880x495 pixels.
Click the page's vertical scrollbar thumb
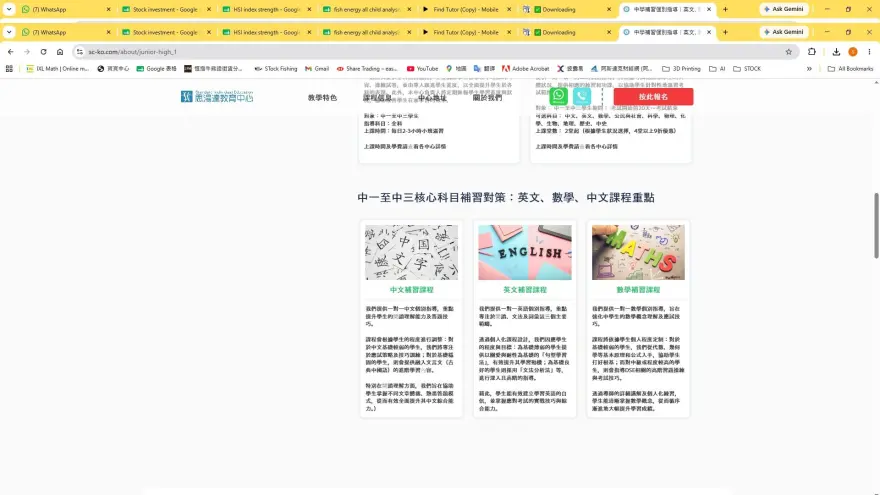876,225
